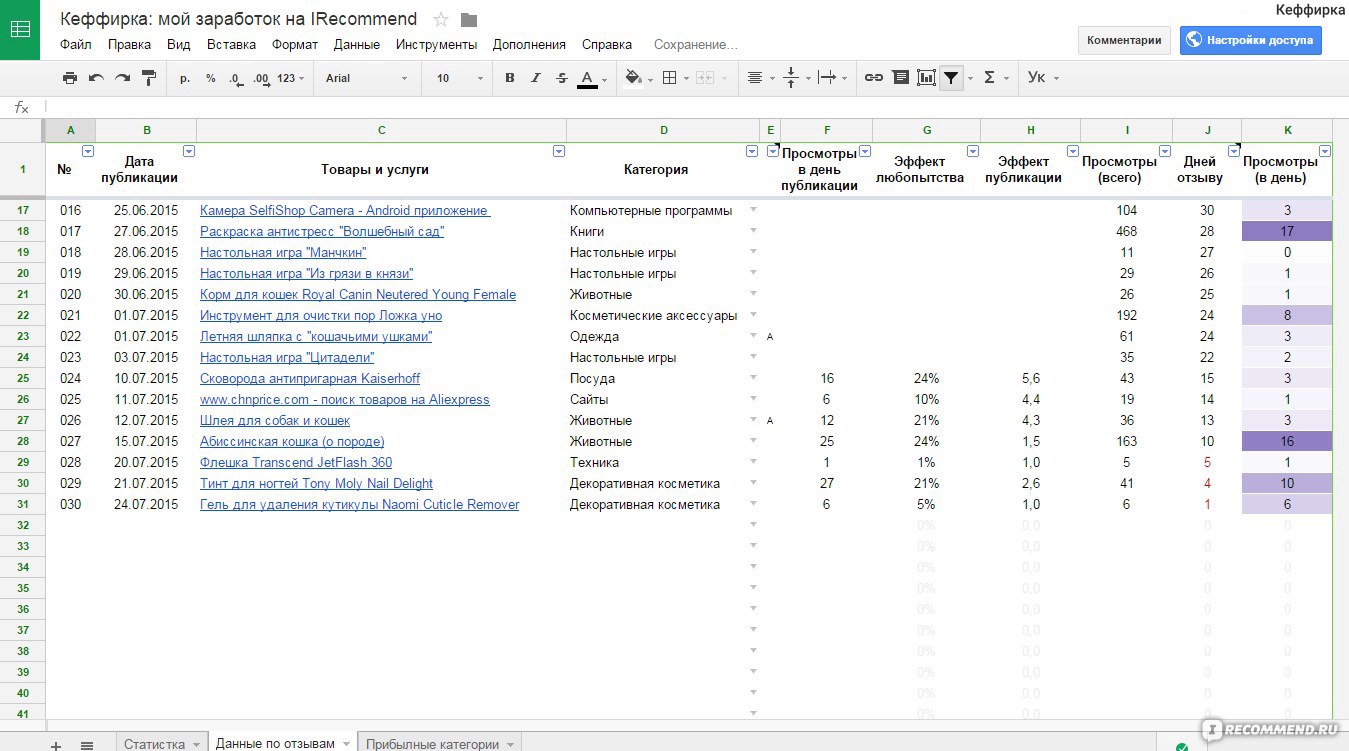
Task: Select purple cell with value 17
Action: tap(1287, 231)
